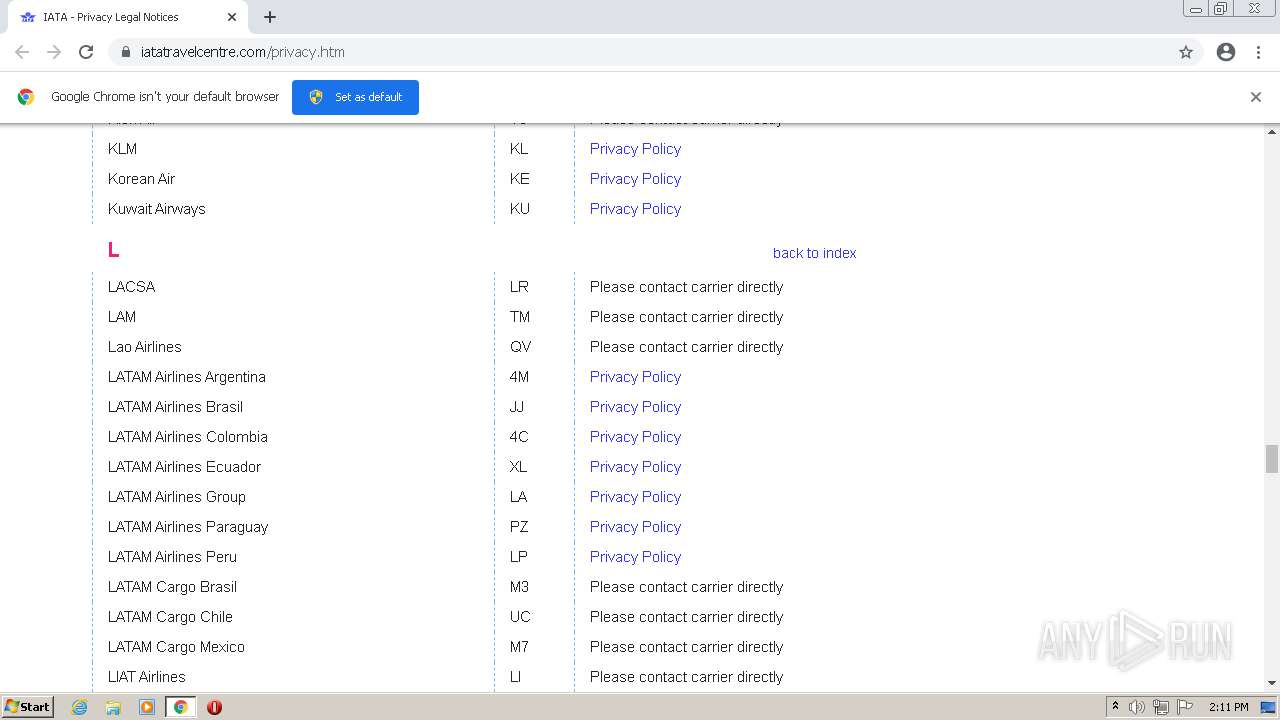Open the network tray icon
Viewport: 1280px width, 720px height.
point(1161,707)
